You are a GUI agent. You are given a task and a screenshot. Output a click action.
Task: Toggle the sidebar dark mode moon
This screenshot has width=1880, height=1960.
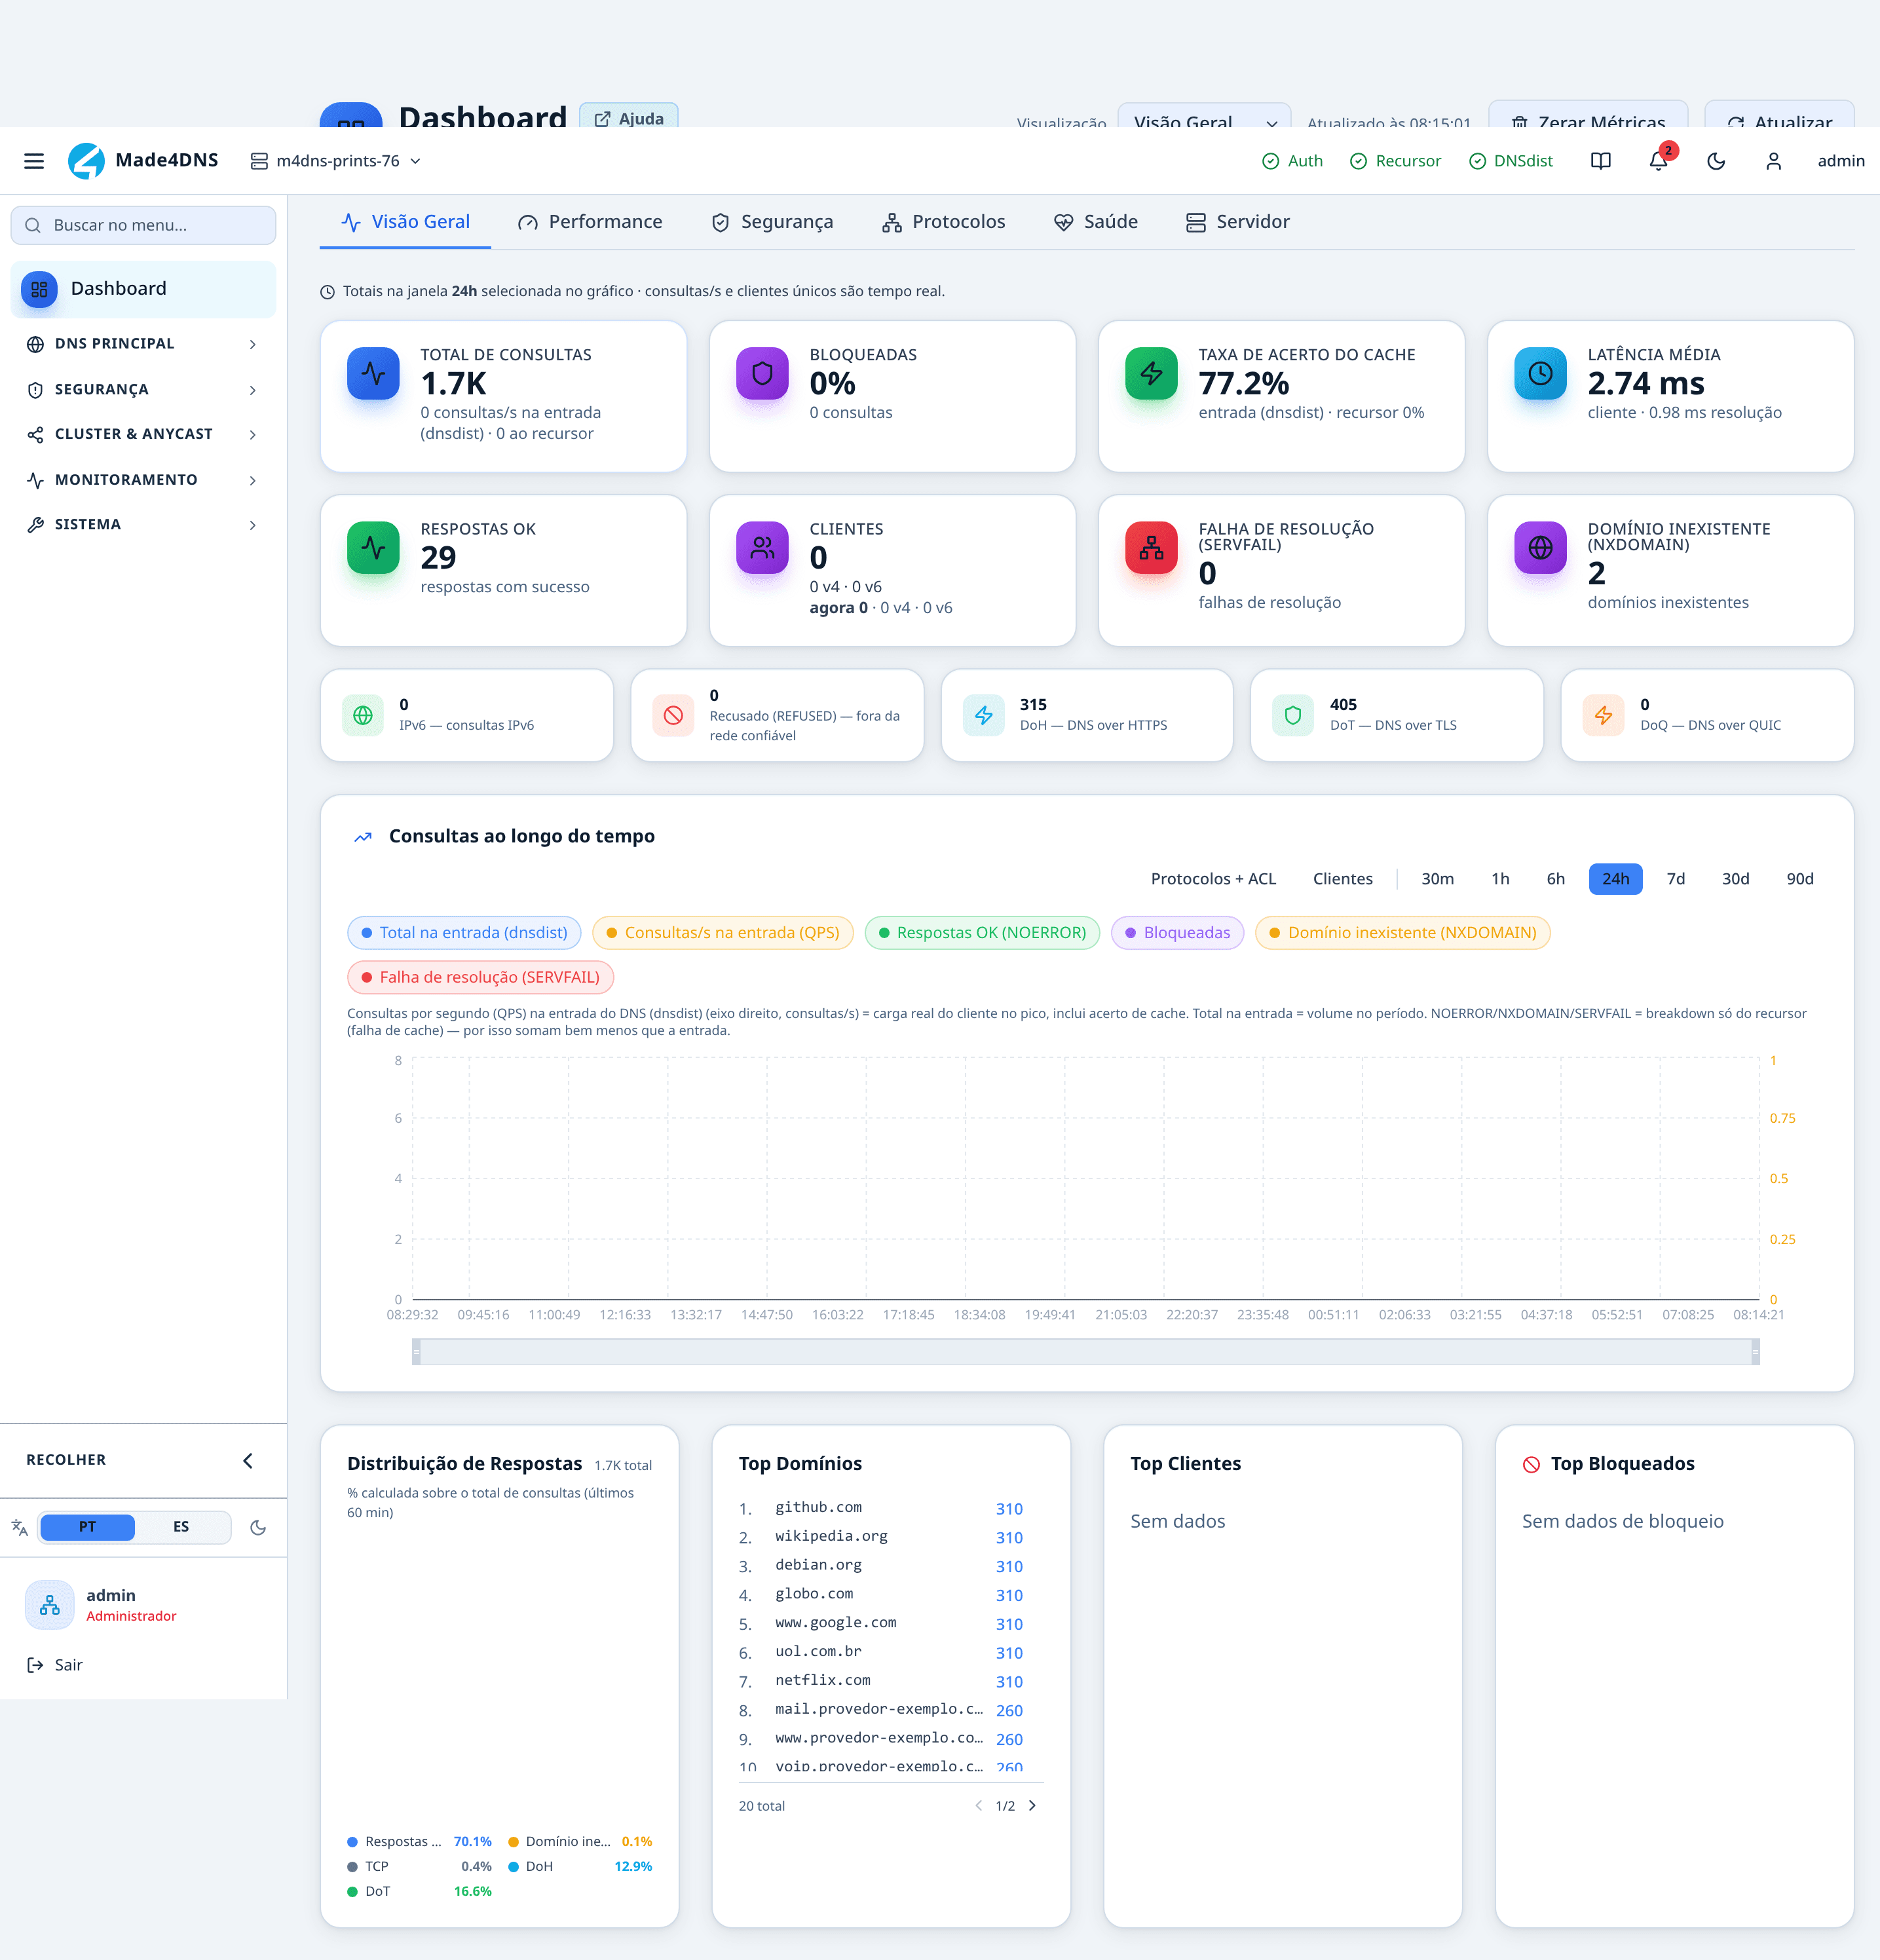(x=258, y=1527)
